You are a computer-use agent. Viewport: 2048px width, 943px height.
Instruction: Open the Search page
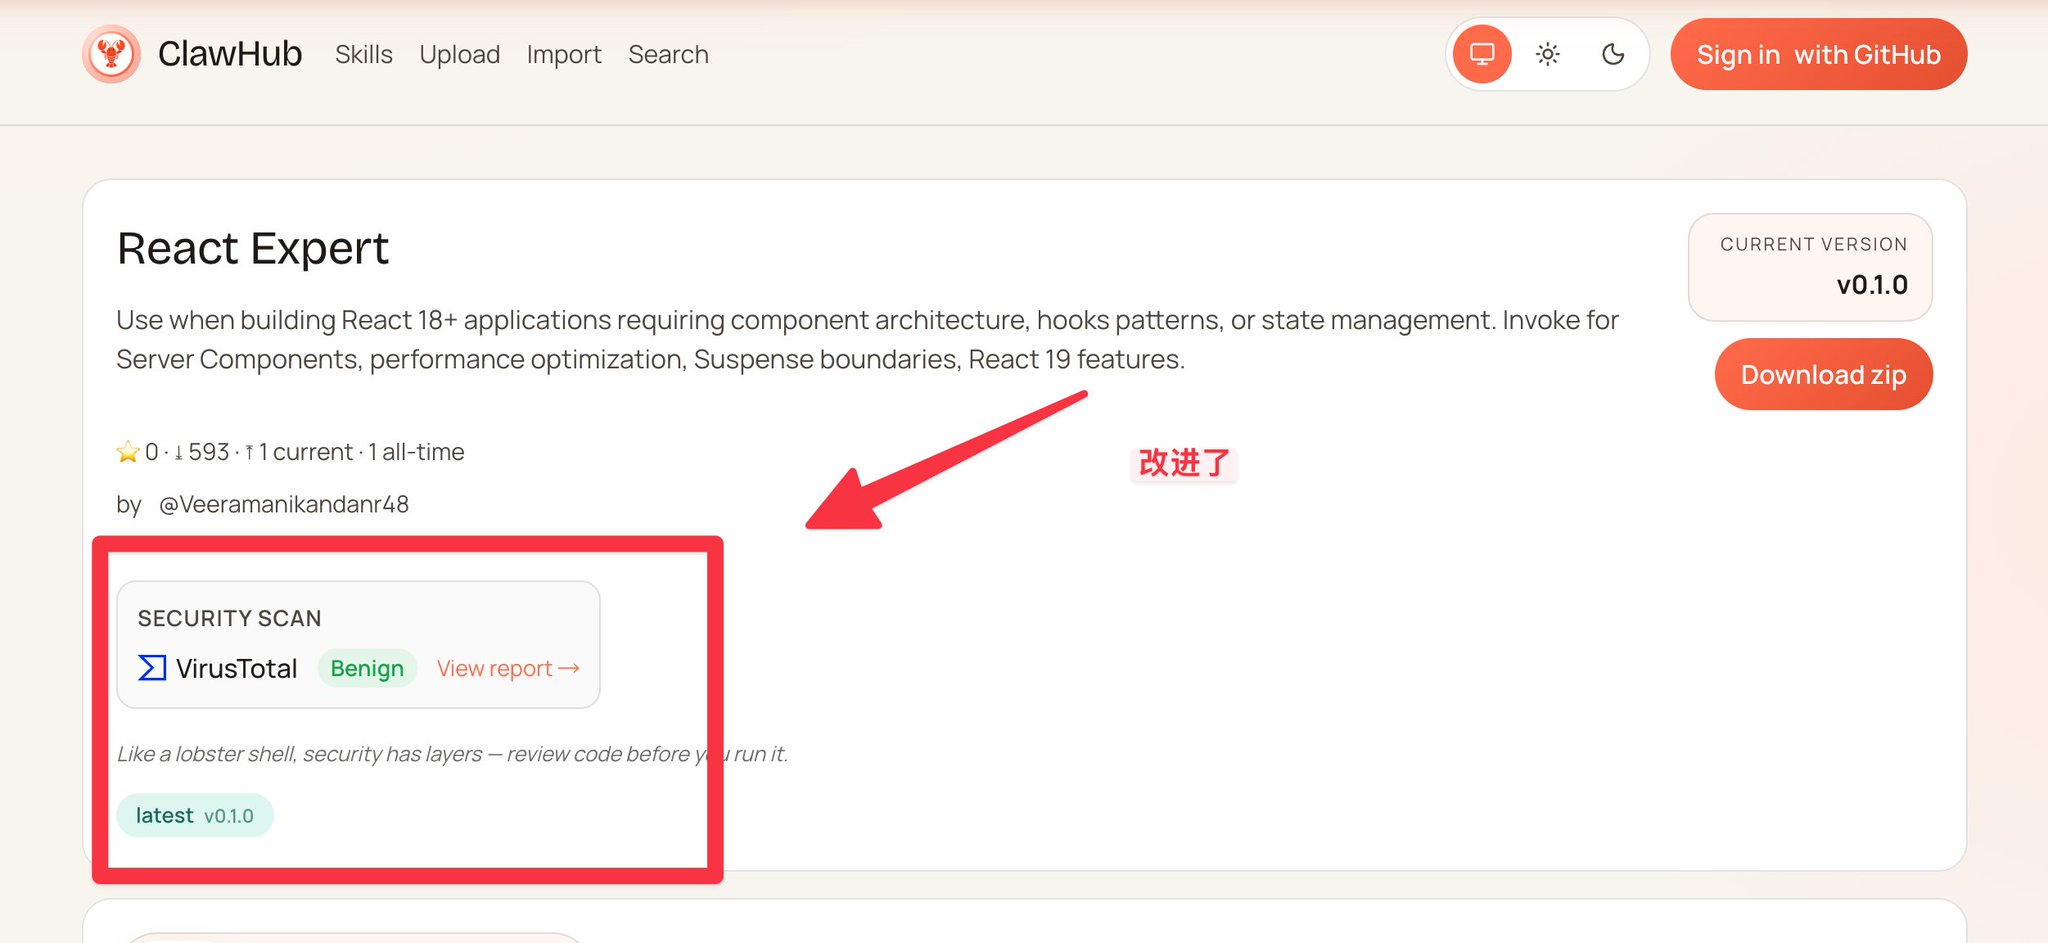pos(668,54)
